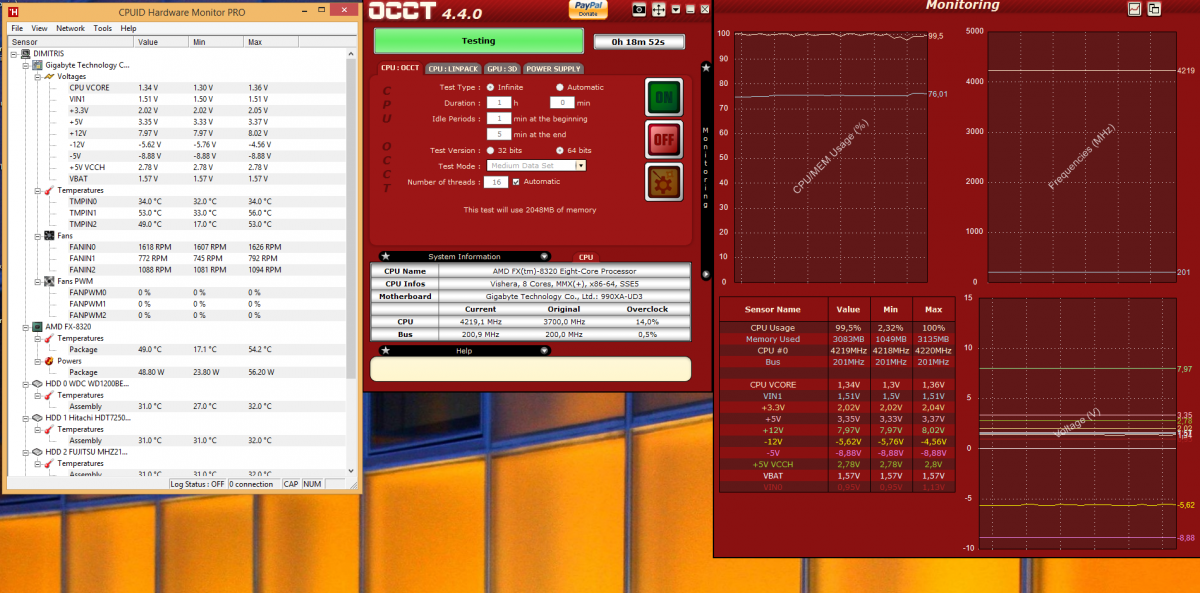The width and height of the screenshot is (1200, 593).
Task: Open OCCT test settings gear icon
Action: 663,183
